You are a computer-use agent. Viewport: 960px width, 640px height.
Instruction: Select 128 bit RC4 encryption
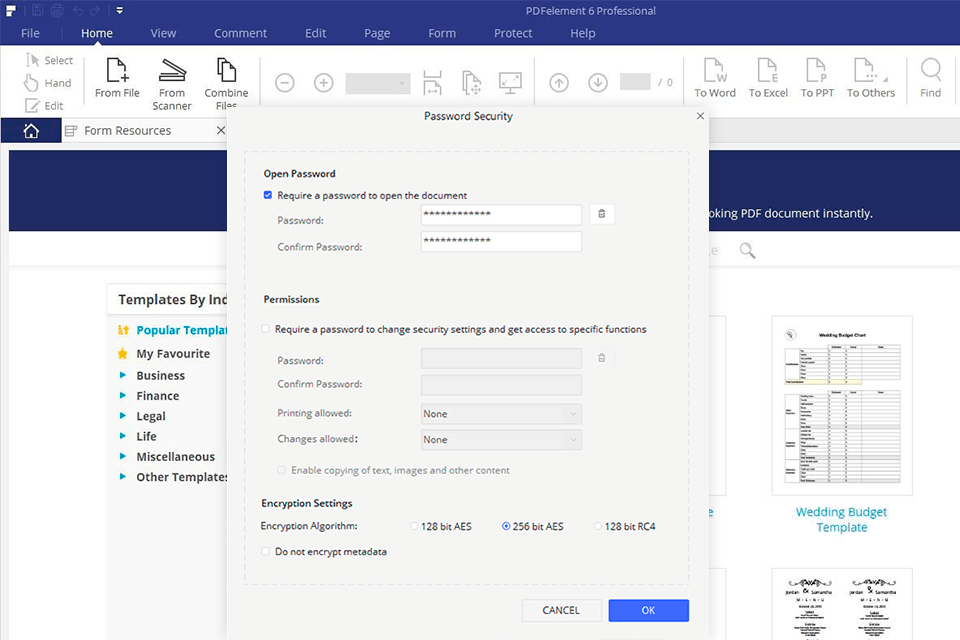(598, 526)
